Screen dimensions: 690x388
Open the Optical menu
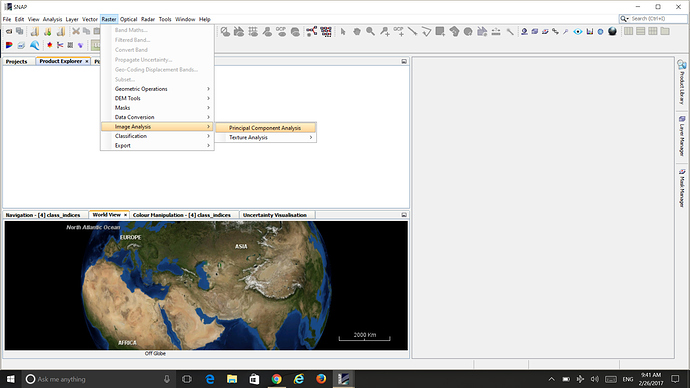pyautogui.click(x=128, y=19)
